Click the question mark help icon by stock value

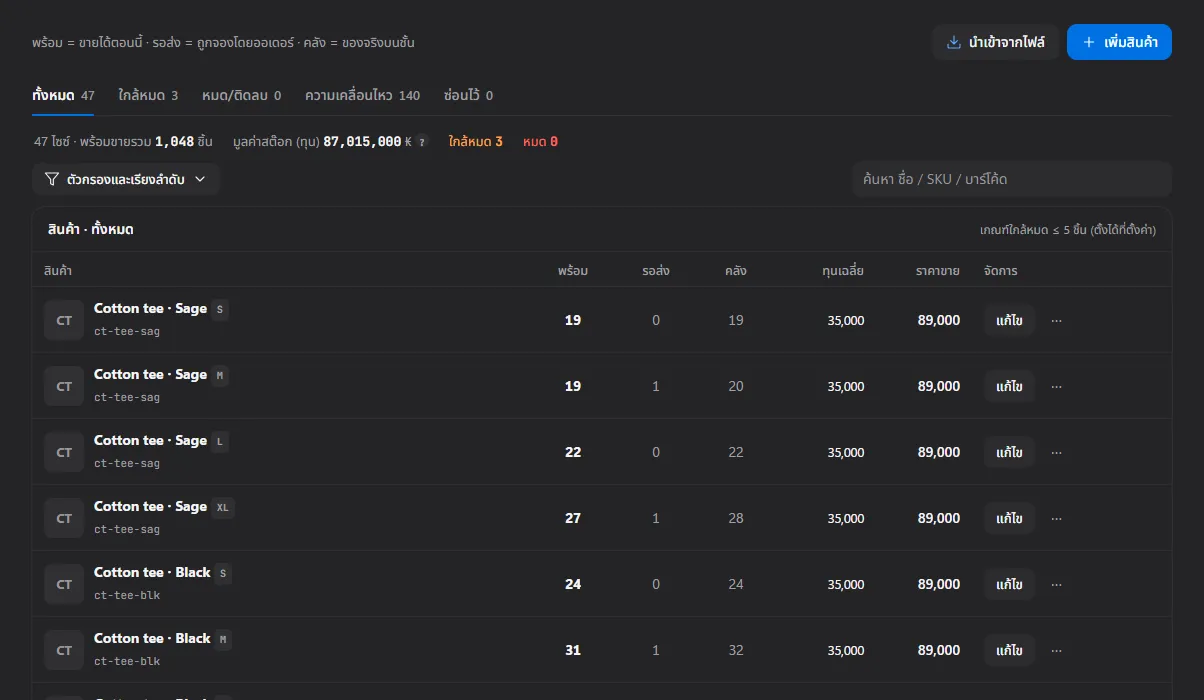(x=422, y=142)
